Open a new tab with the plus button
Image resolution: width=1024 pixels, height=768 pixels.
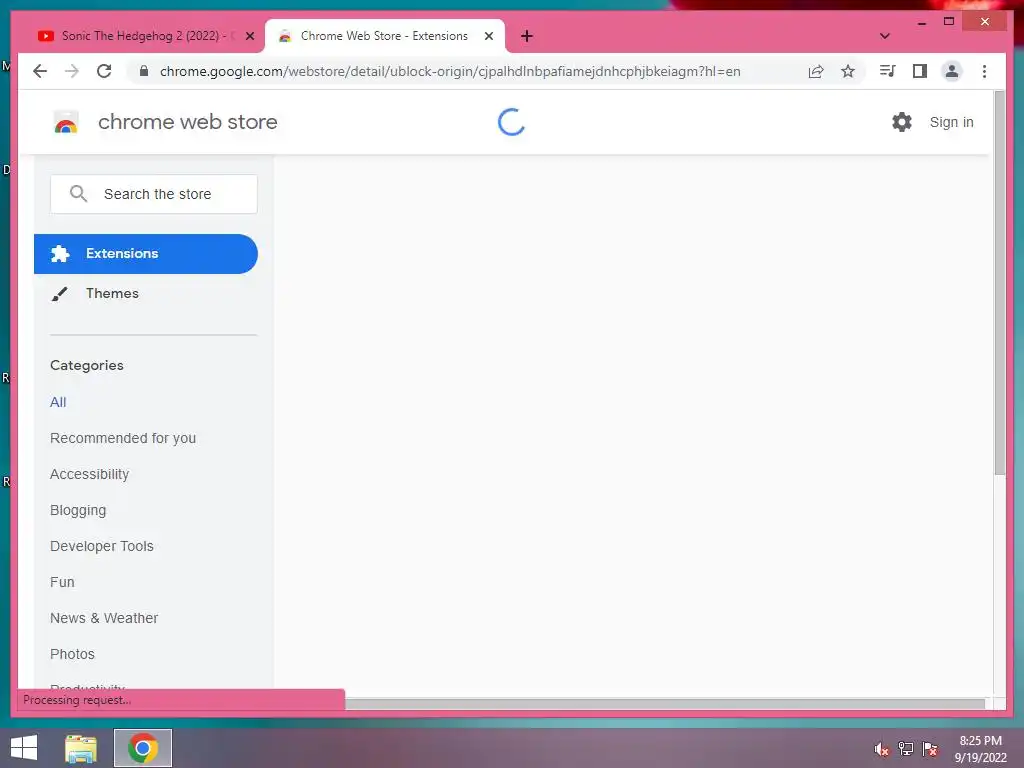(527, 36)
